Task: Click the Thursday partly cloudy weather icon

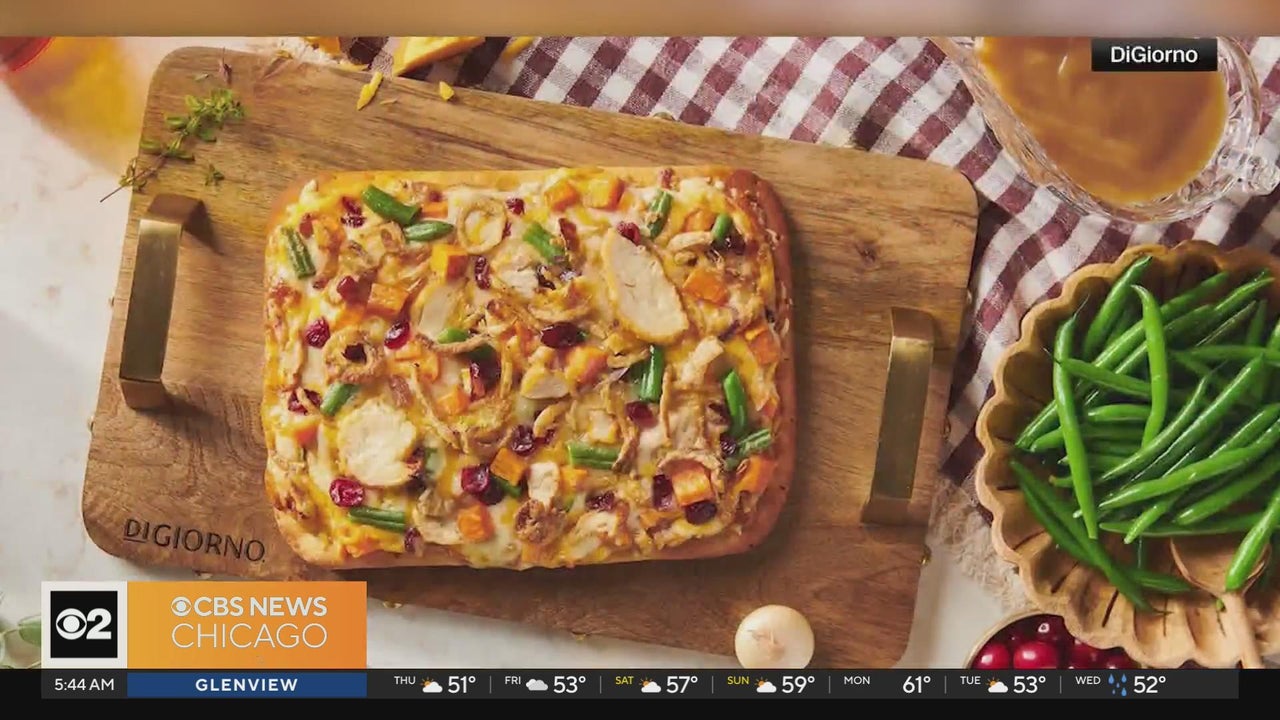Action: [x=432, y=685]
